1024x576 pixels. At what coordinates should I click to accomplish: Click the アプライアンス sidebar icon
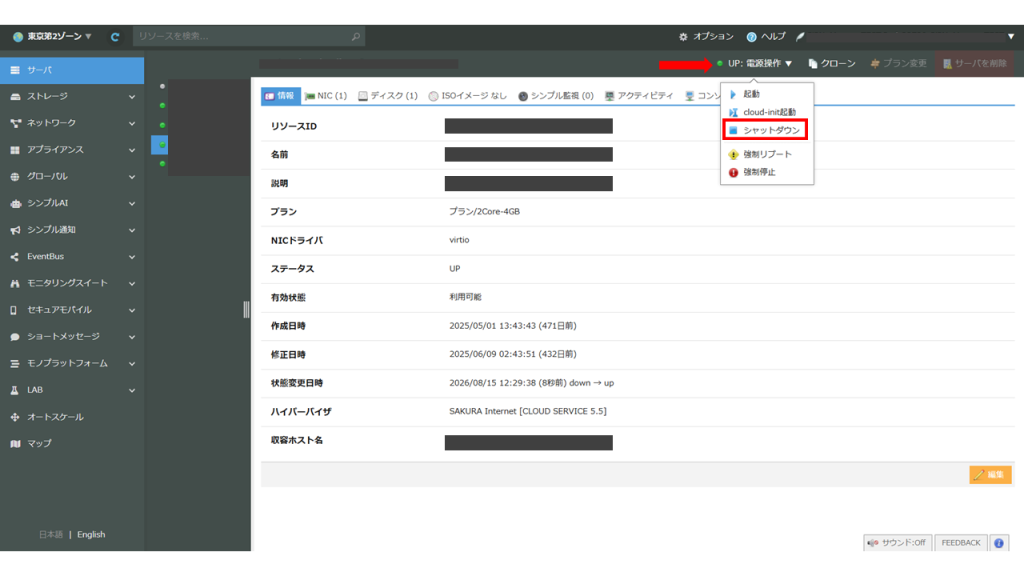click(x=15, y=150)
